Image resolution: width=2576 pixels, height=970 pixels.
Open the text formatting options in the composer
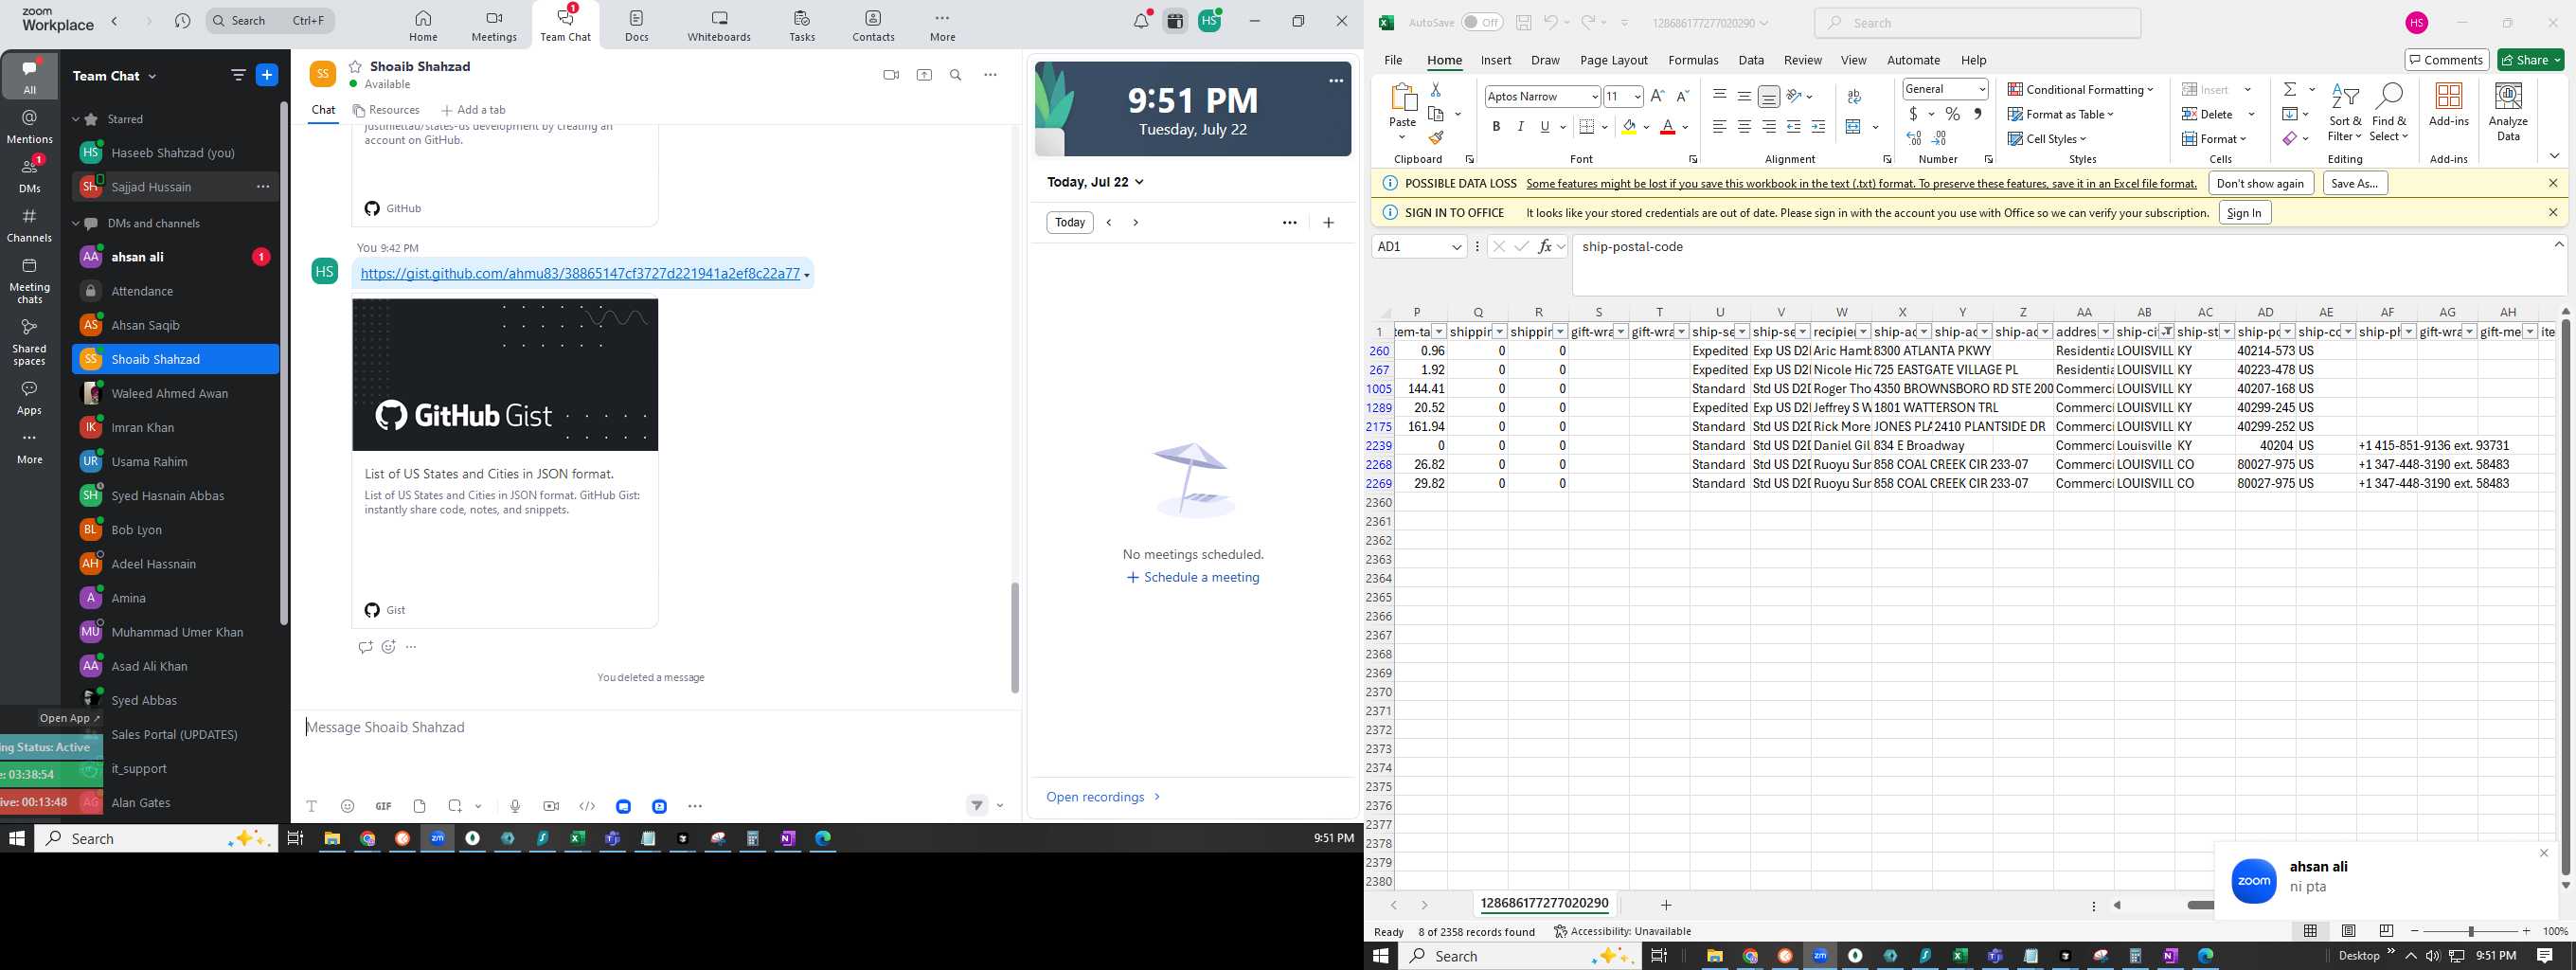[311, 806]
